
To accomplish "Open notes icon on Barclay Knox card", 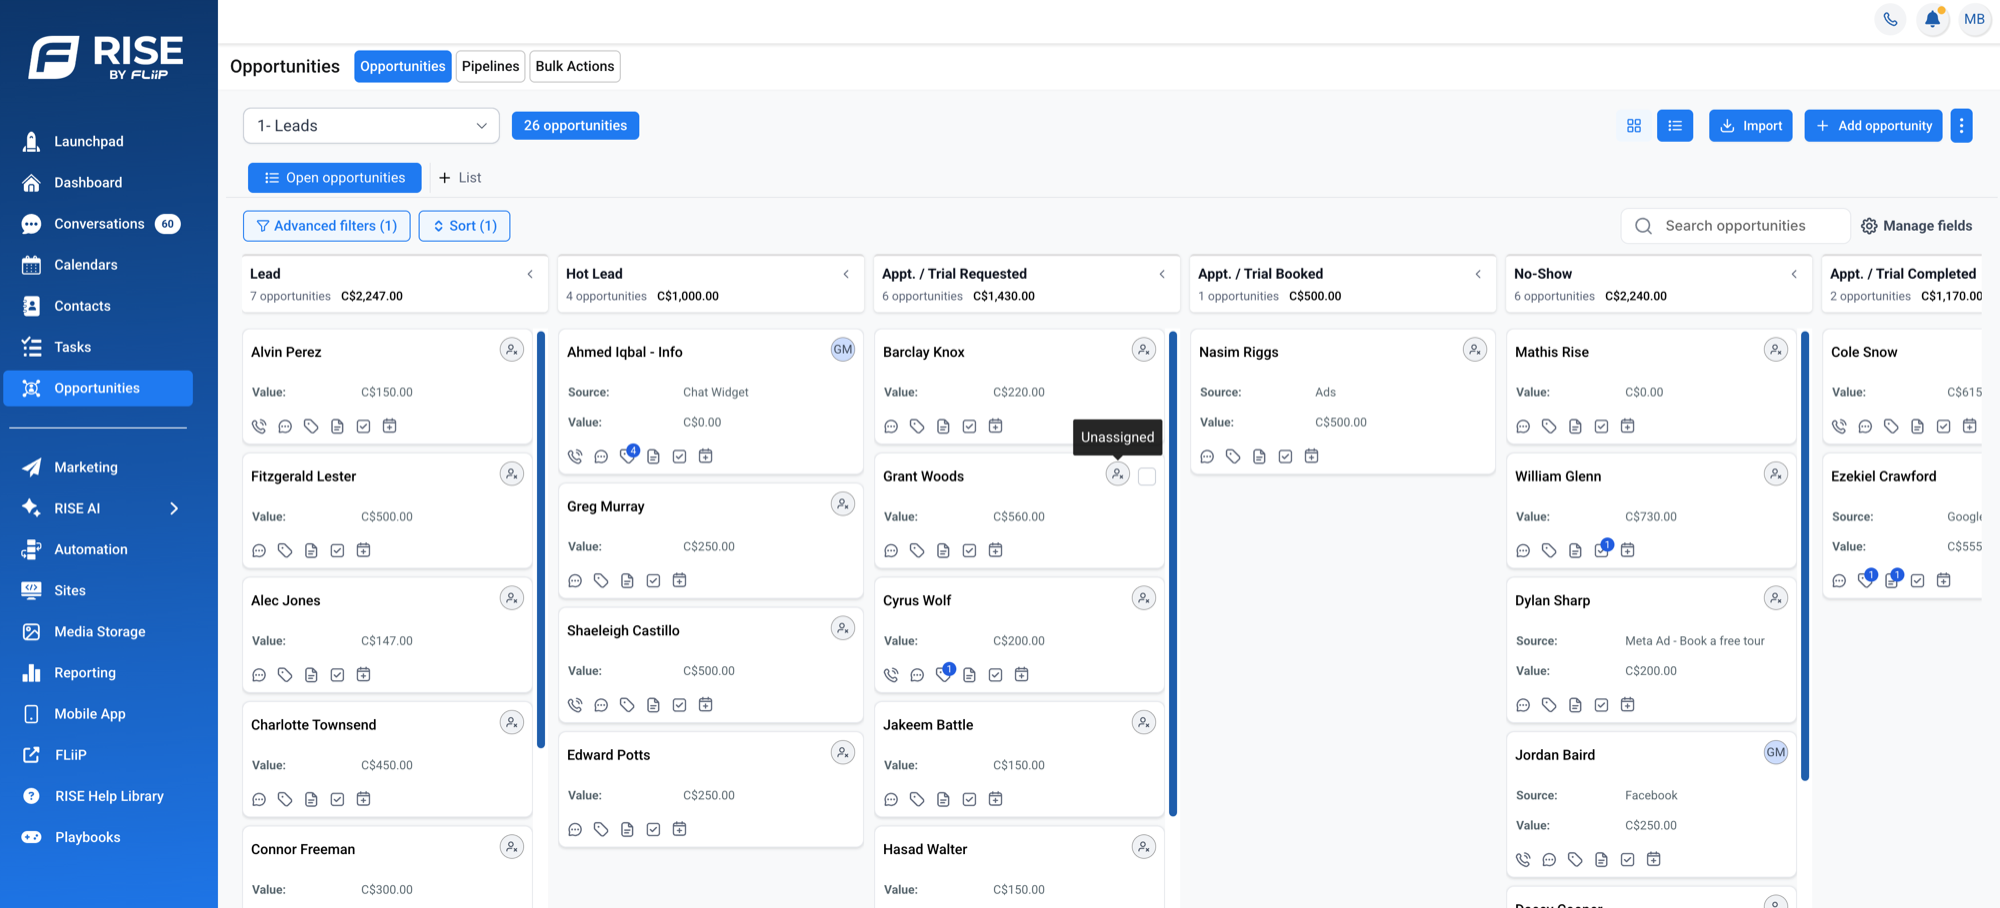I will click(x=943, y=426).
